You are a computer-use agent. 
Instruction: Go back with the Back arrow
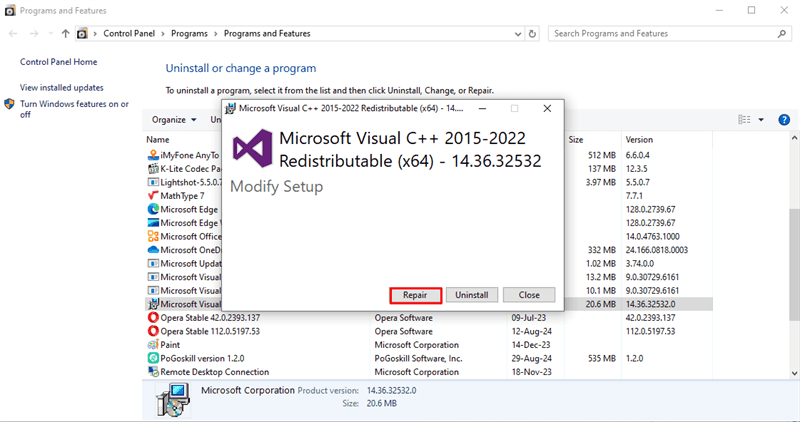tap(13, 34)
